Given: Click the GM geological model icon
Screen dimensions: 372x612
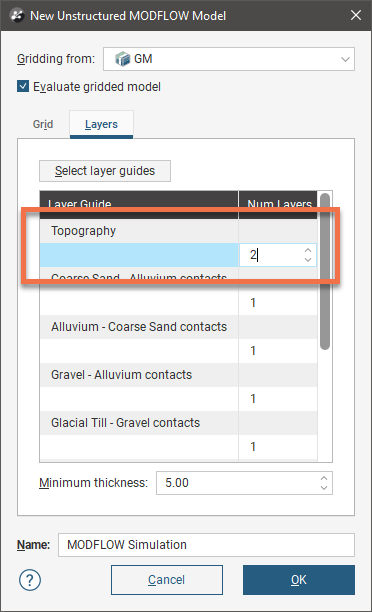Looking at the screenshot, I should pyautogui.click(x=122, y=59).
